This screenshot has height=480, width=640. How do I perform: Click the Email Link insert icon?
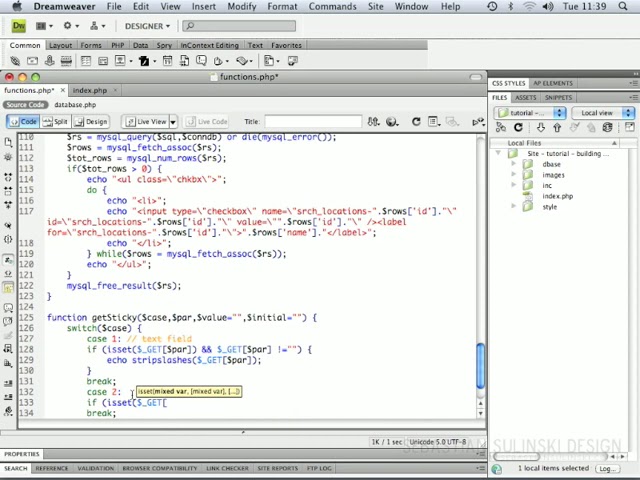coord(32,61)
